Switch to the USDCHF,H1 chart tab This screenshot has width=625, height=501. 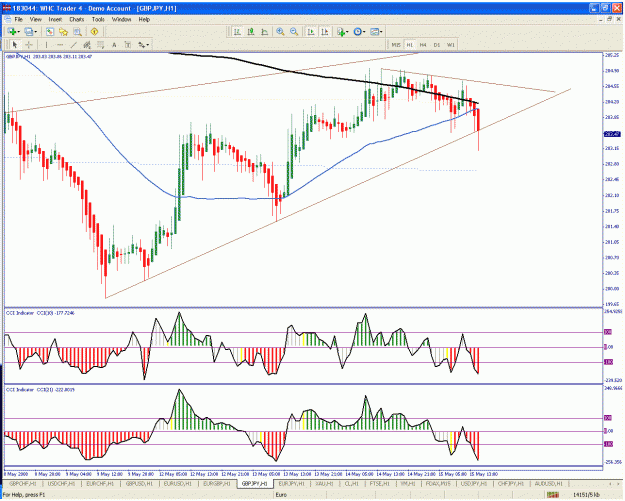61,483
